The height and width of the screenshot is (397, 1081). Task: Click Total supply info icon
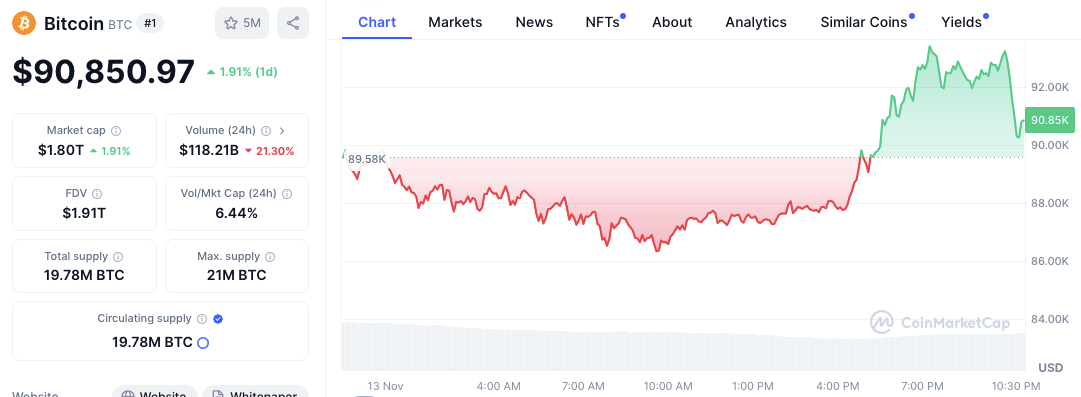pos(118,256)
